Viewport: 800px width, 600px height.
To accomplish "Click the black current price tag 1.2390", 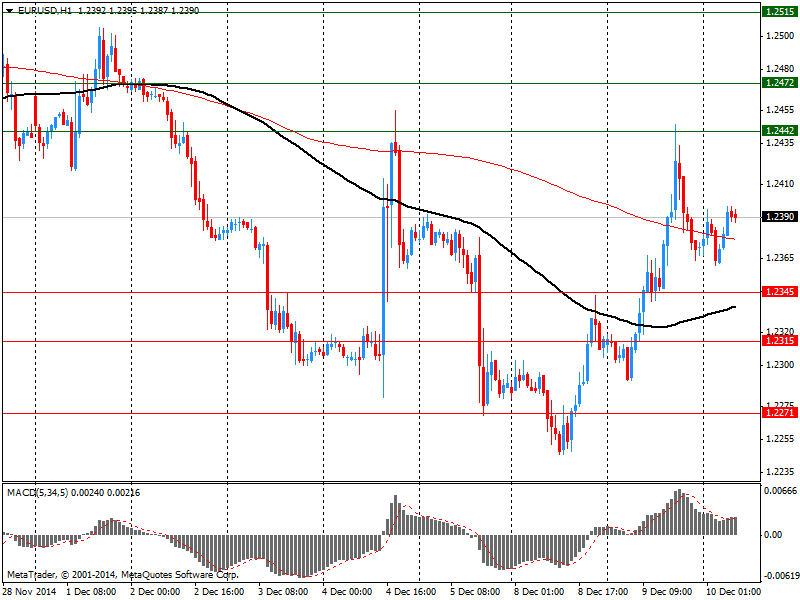I will point(779,217).
